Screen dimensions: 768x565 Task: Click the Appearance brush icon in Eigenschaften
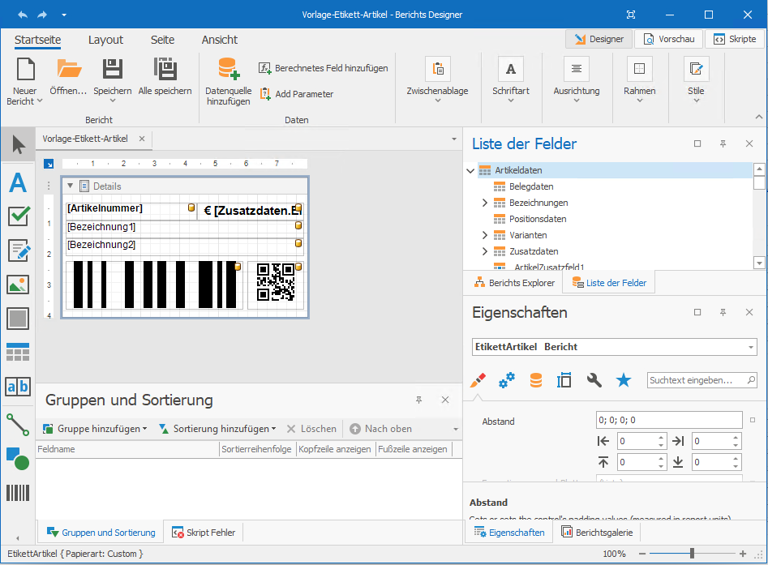[x=478, y=380]
